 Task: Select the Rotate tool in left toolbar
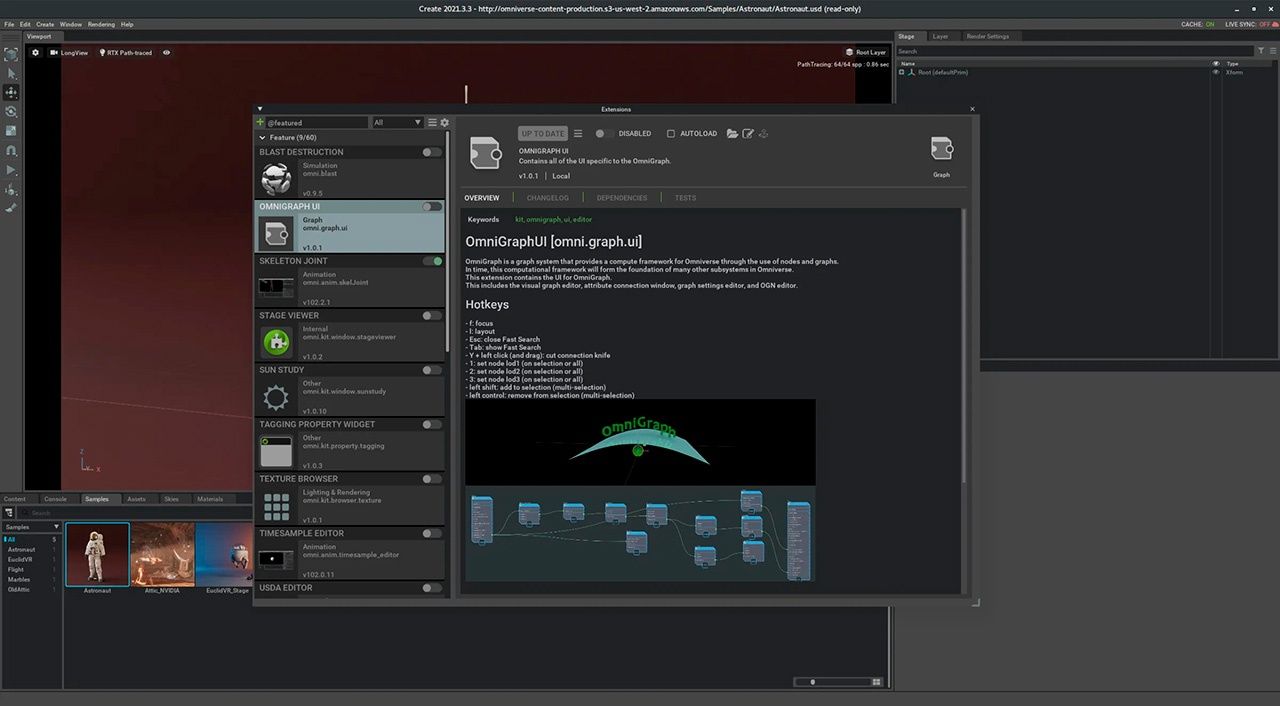point(11,111)
